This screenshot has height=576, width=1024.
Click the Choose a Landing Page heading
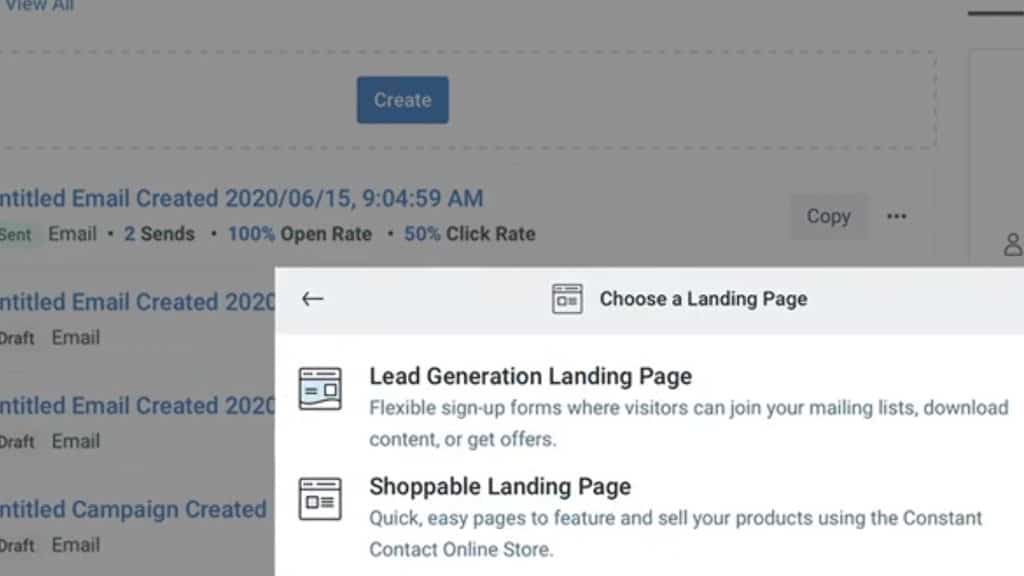point(703,298)
